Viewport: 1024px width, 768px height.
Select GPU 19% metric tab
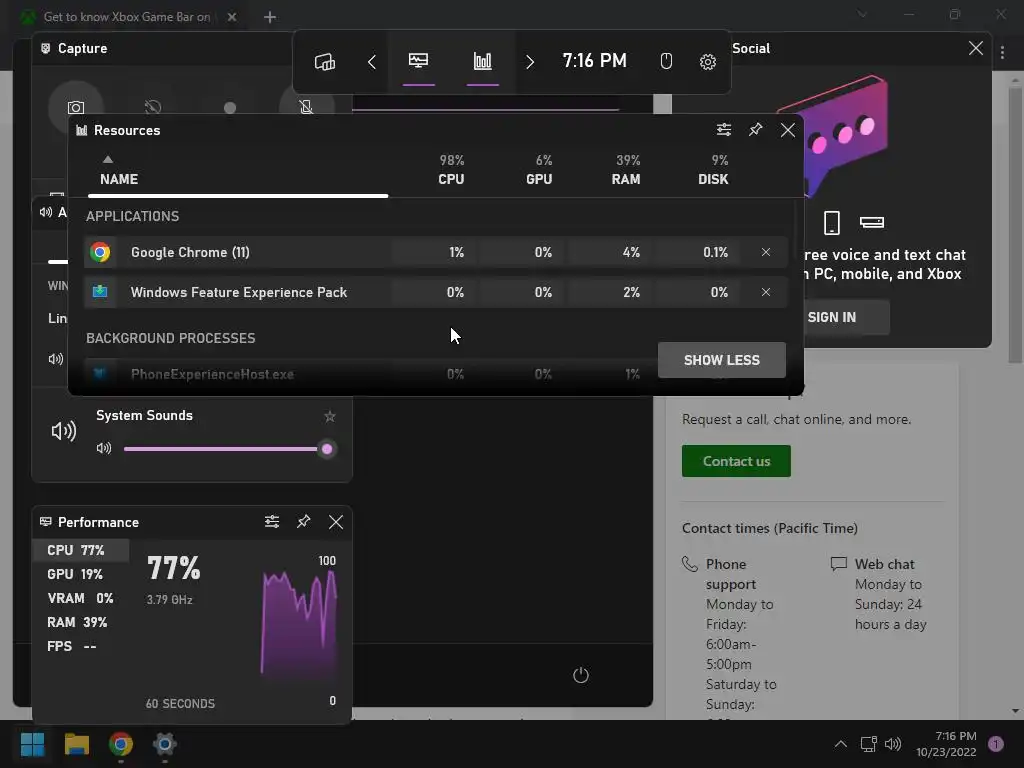click(81, 574)
